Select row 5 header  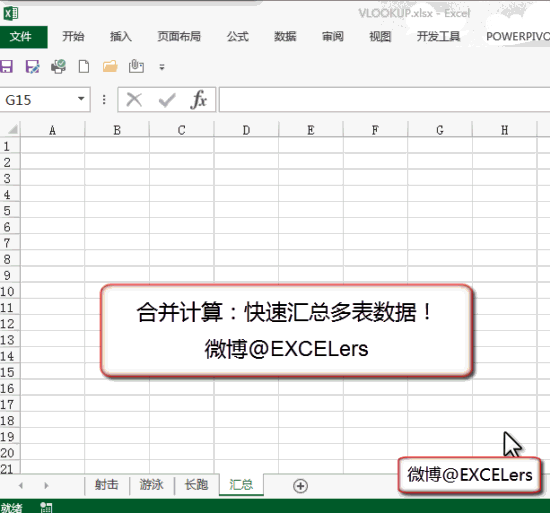point(10,211)
